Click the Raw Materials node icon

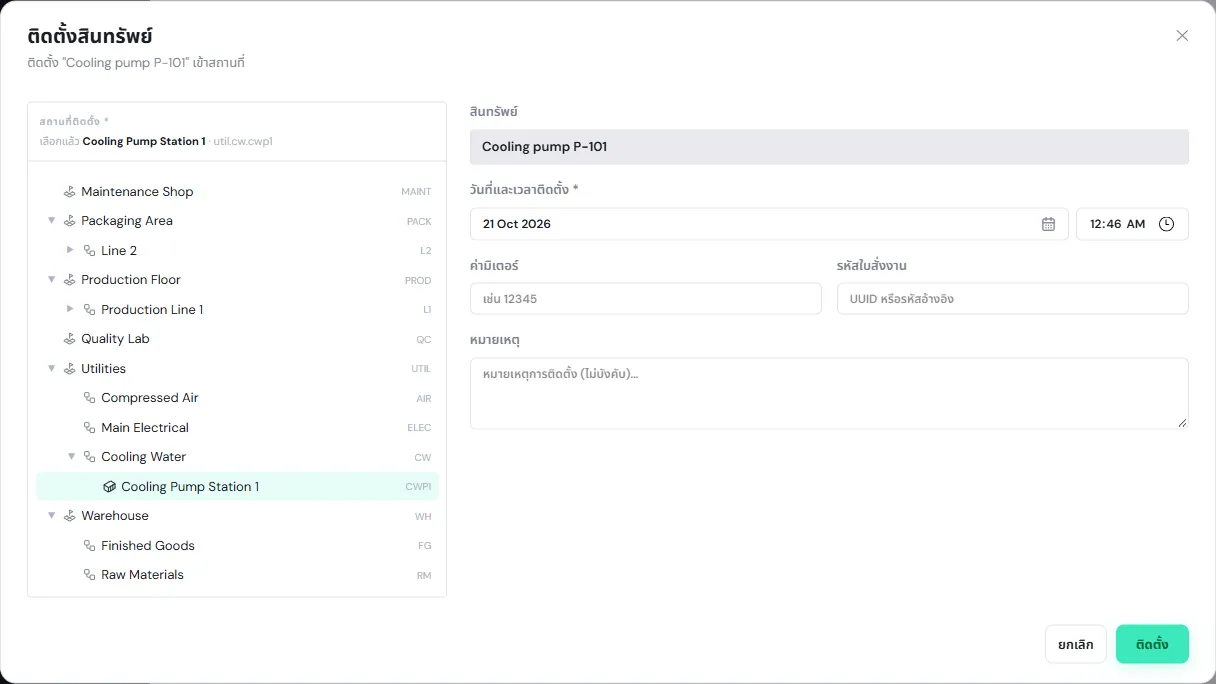coord(89,575)
